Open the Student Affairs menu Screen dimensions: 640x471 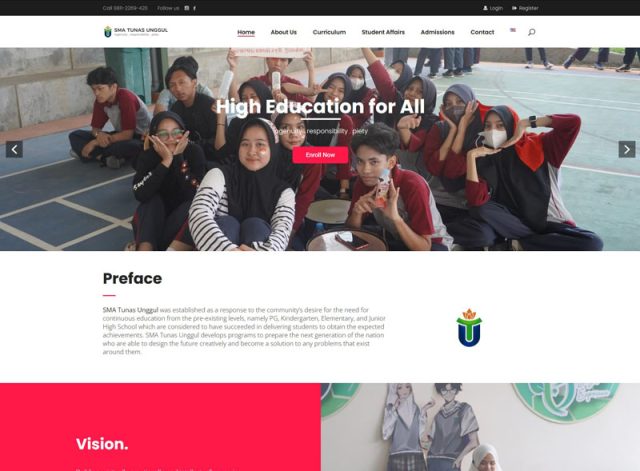click(383, 32)
